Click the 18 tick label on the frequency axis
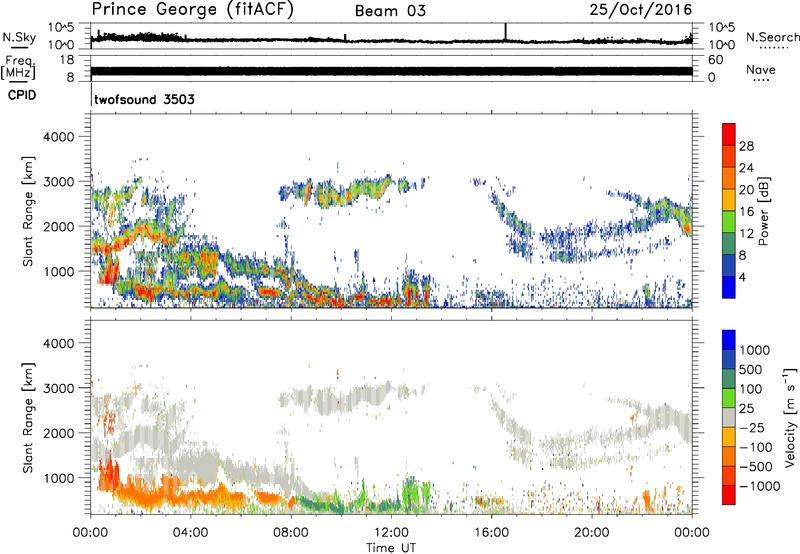Screen dimensions: 800x554 coord(67,60)
